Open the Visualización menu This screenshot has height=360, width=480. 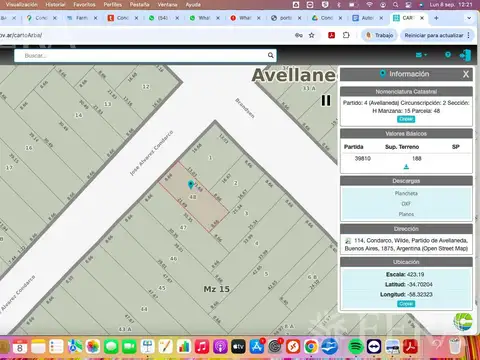click(21, 5)
